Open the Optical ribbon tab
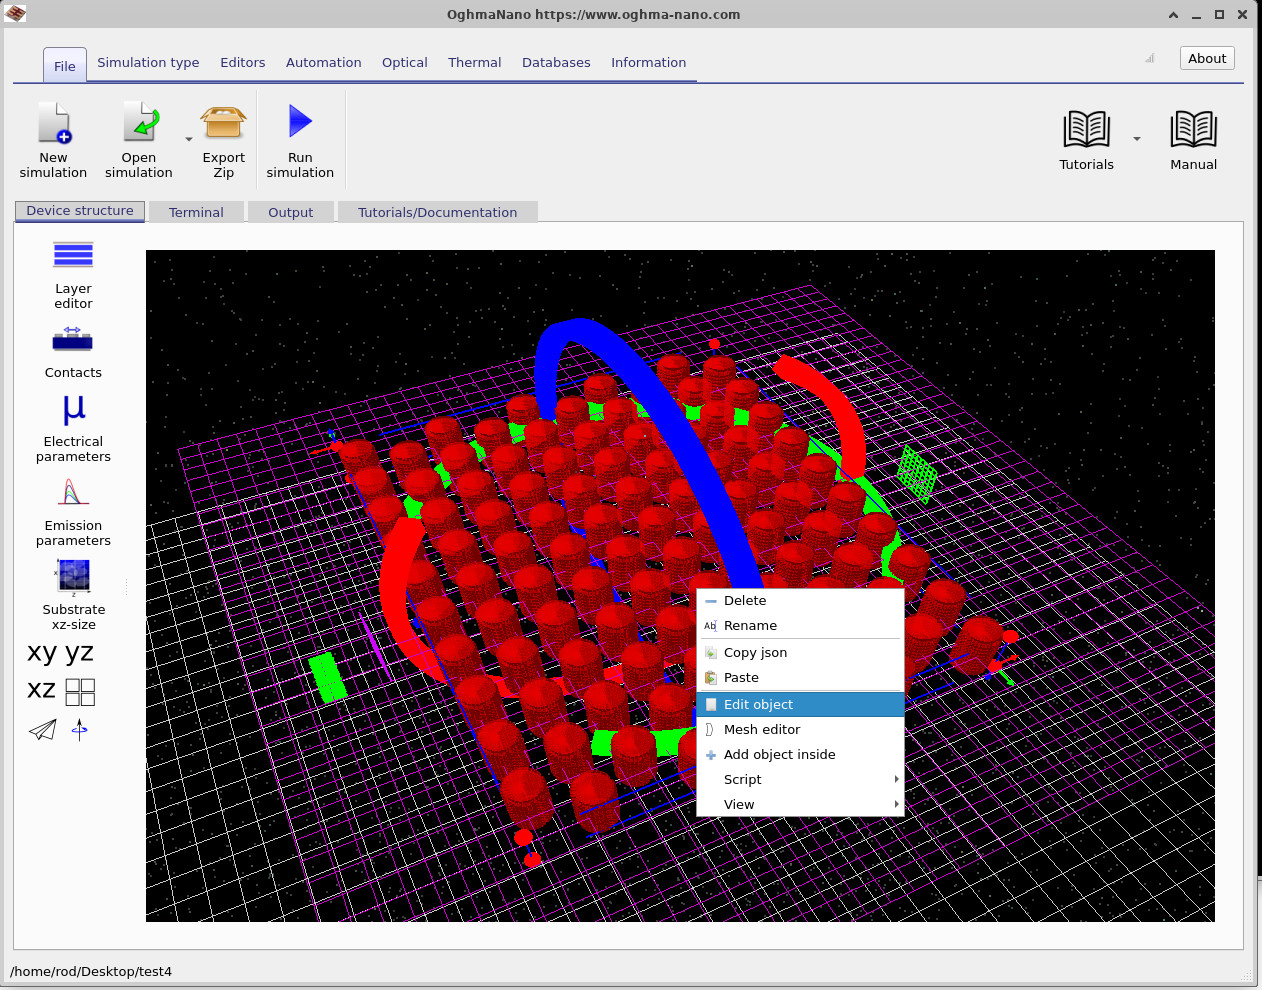Image resolution: width=1262 pixels, height=990 pixels. [405, 62]
